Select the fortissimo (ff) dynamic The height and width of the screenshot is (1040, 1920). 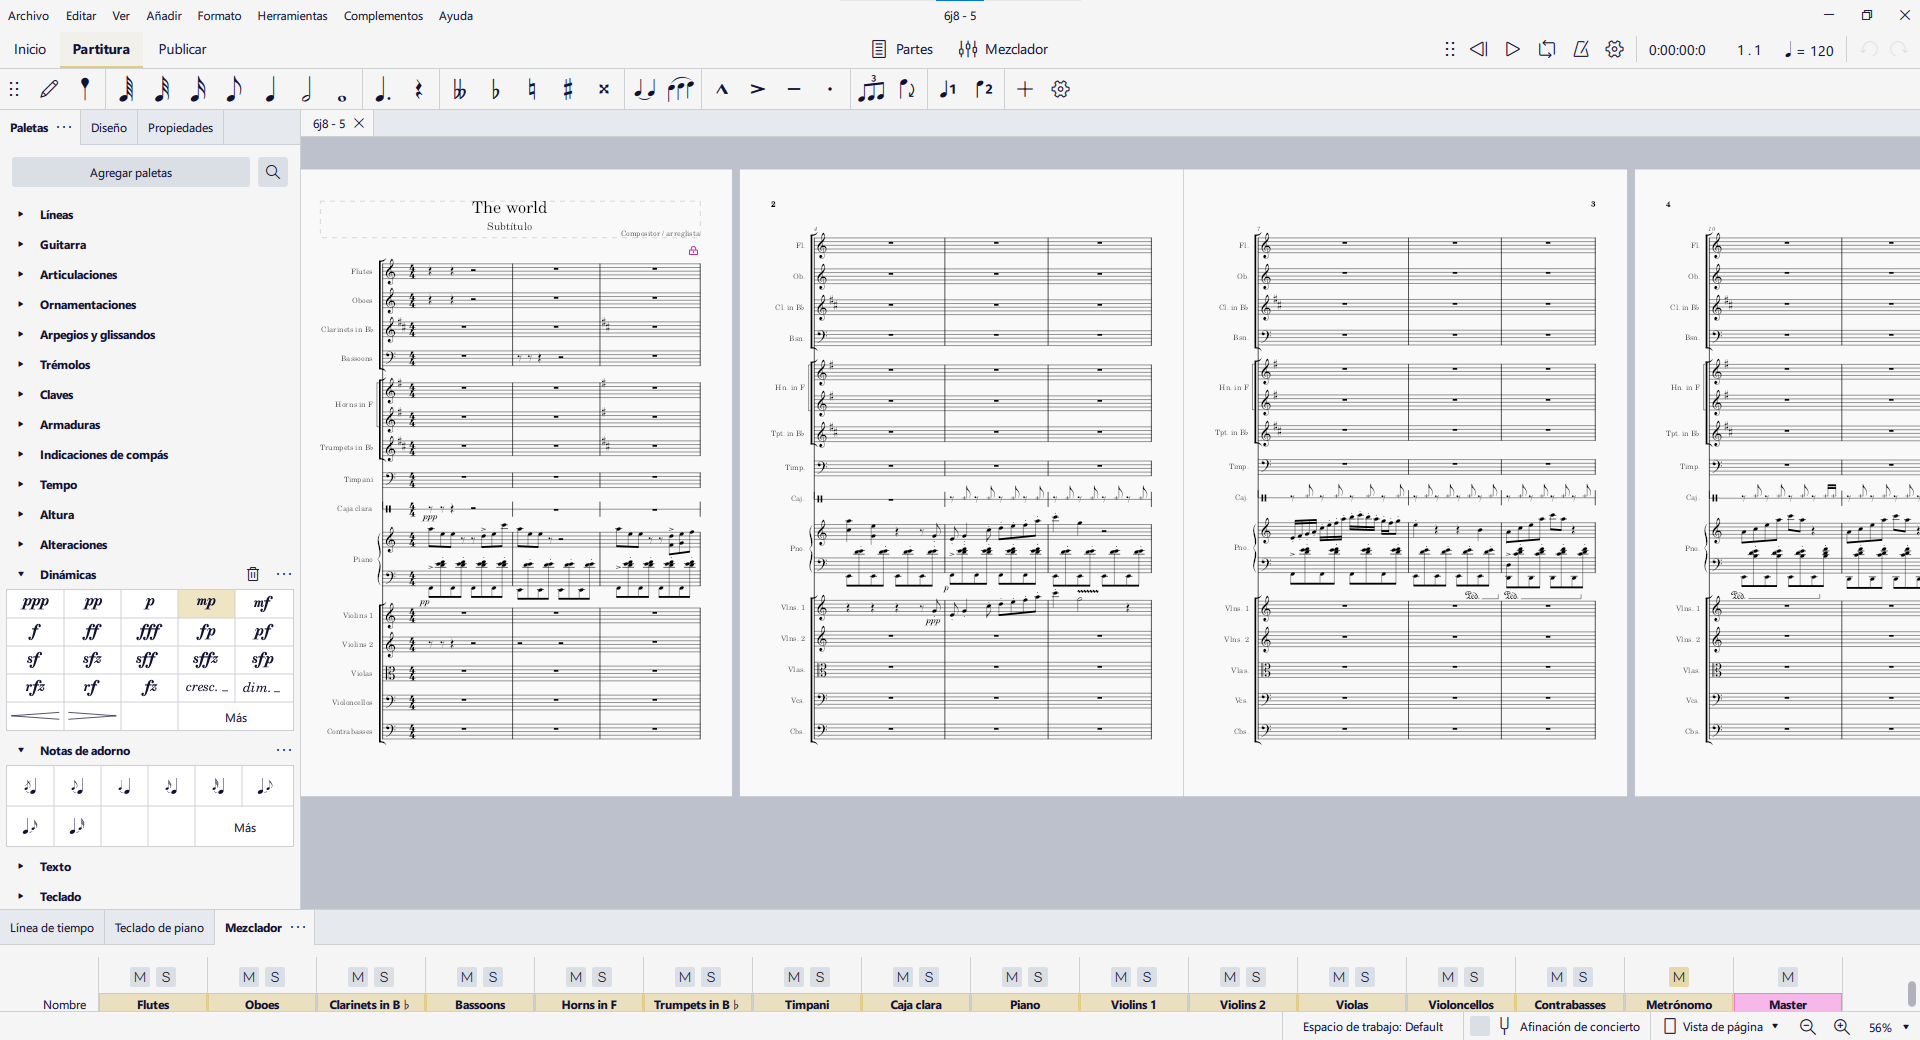click(92, 631)
